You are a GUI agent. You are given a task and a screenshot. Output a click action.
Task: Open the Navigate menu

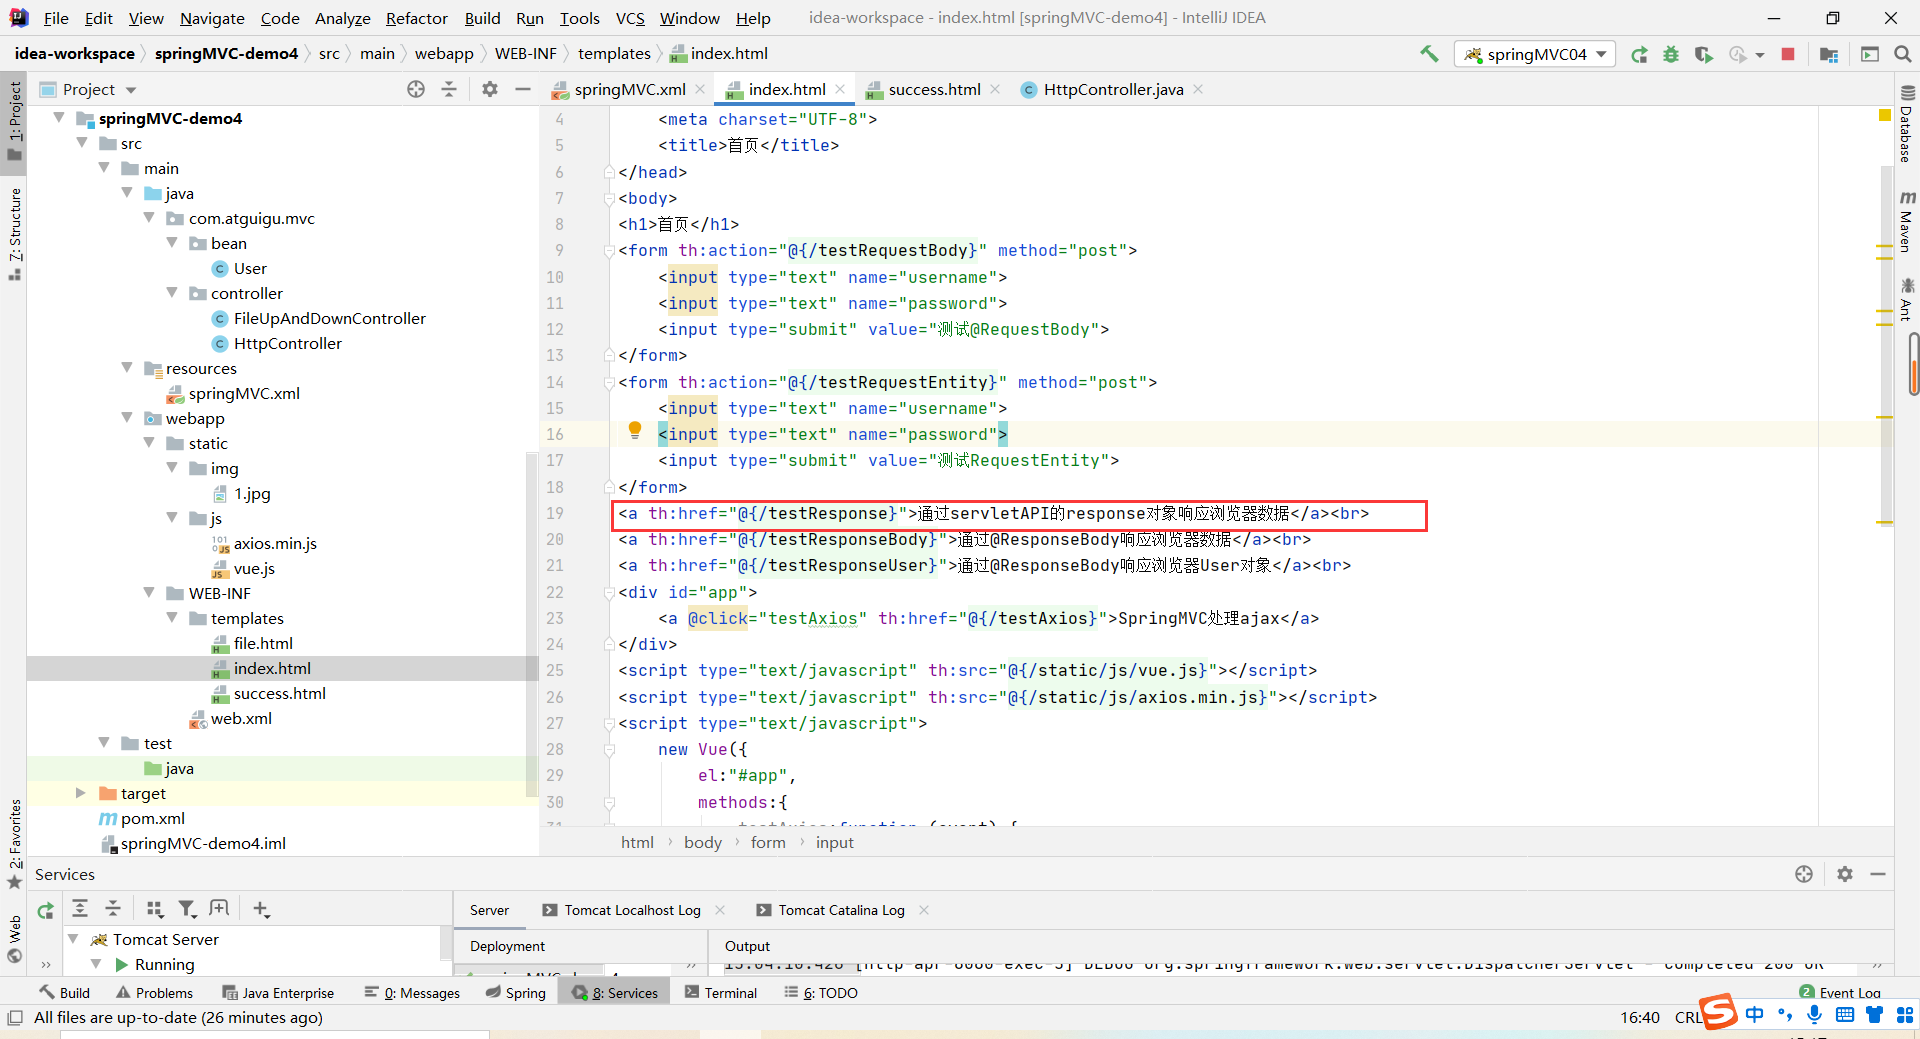click(212, 18)
